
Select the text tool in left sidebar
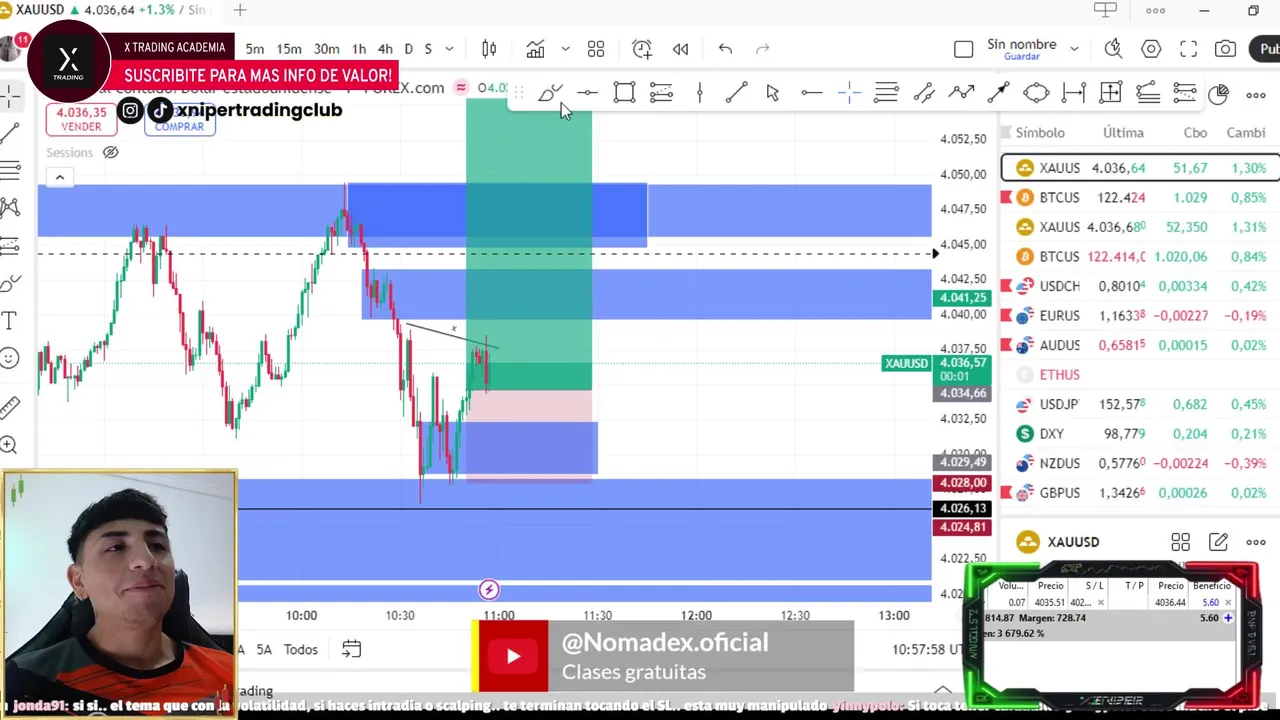pos(9,321)
